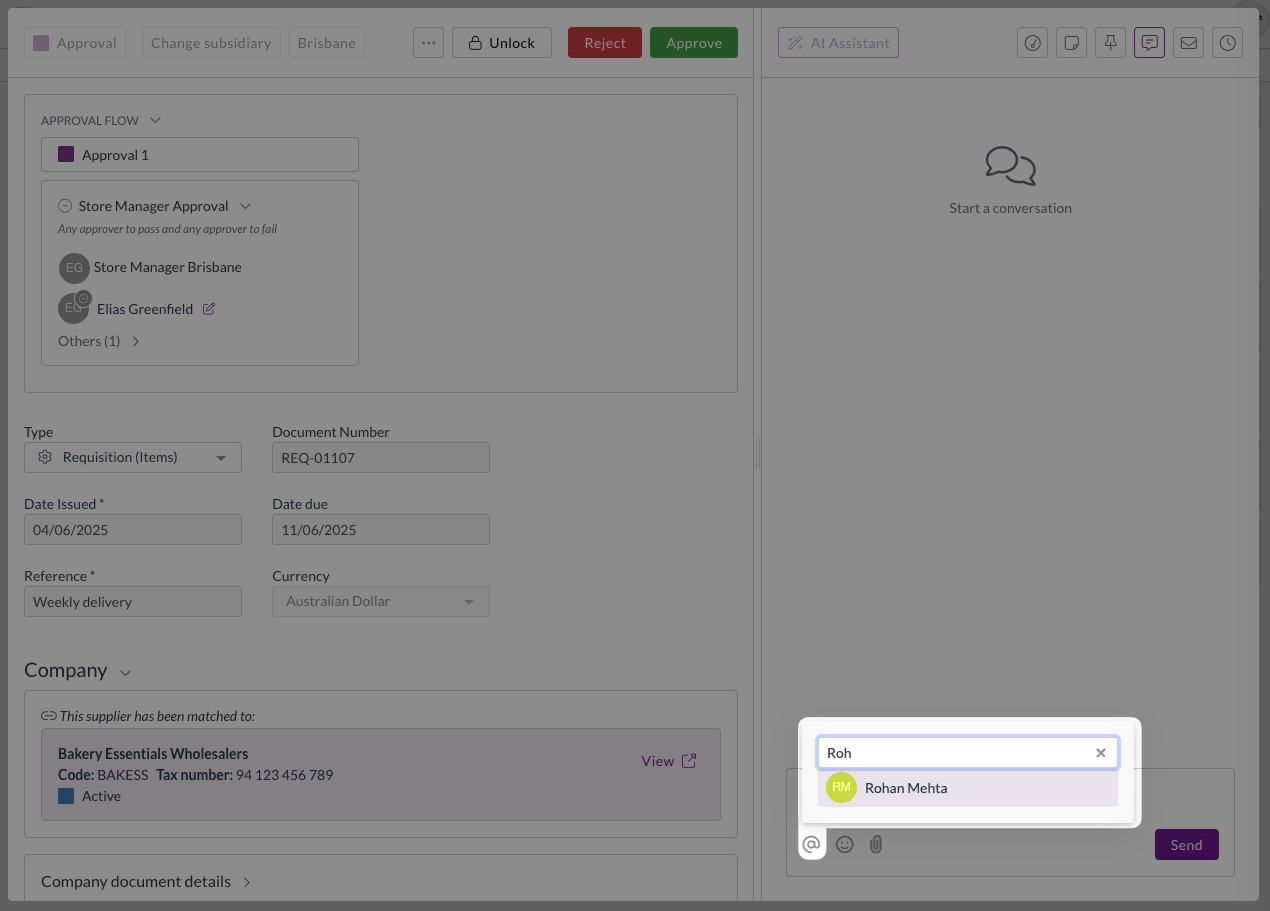Click the Document Number field REQ-01107
The image size is (1270, 911).
pyautogui.click(x=381, y=458)
